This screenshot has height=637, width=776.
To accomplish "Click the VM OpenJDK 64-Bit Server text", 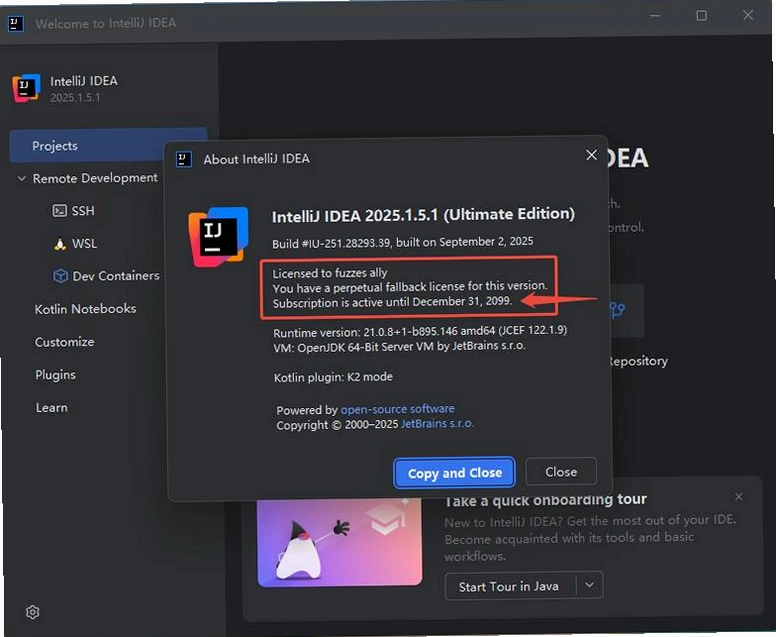I will click(399, 346).
